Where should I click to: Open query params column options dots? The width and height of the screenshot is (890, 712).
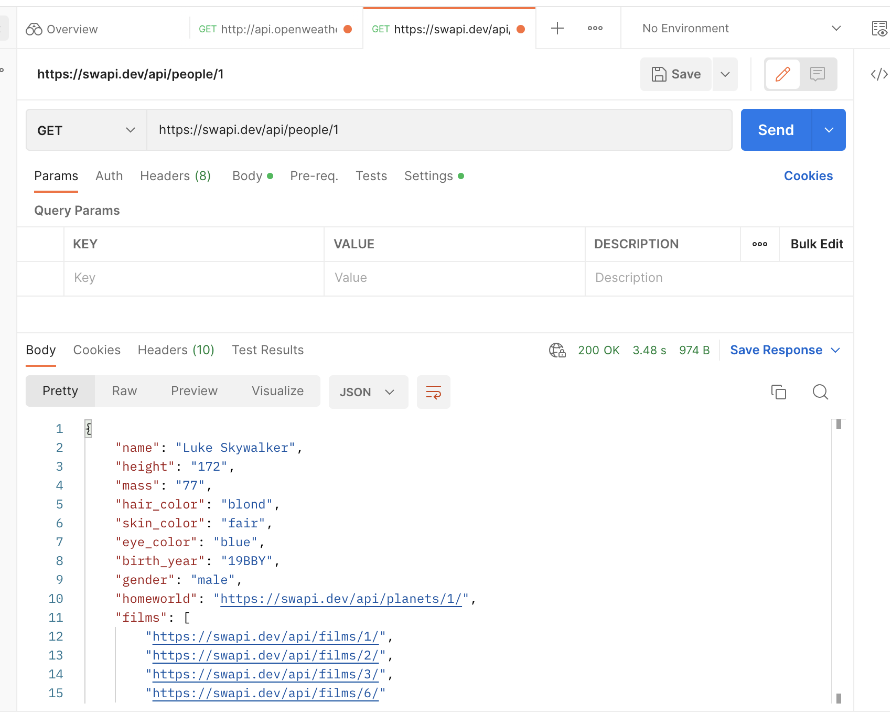(x=759, y=244)
